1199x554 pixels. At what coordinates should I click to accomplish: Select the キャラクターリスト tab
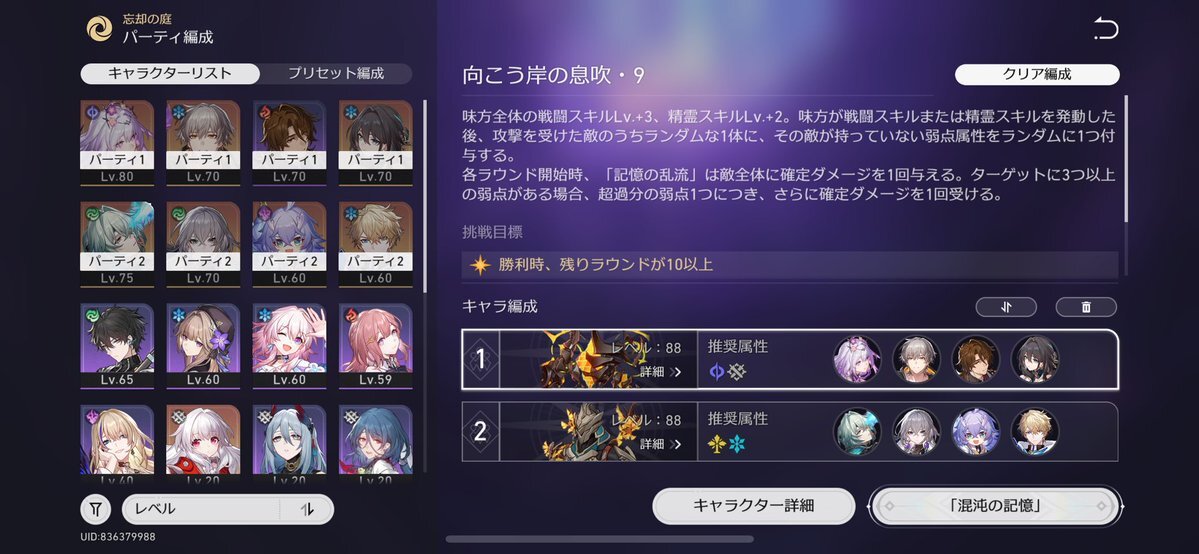[x=170, y=73]
